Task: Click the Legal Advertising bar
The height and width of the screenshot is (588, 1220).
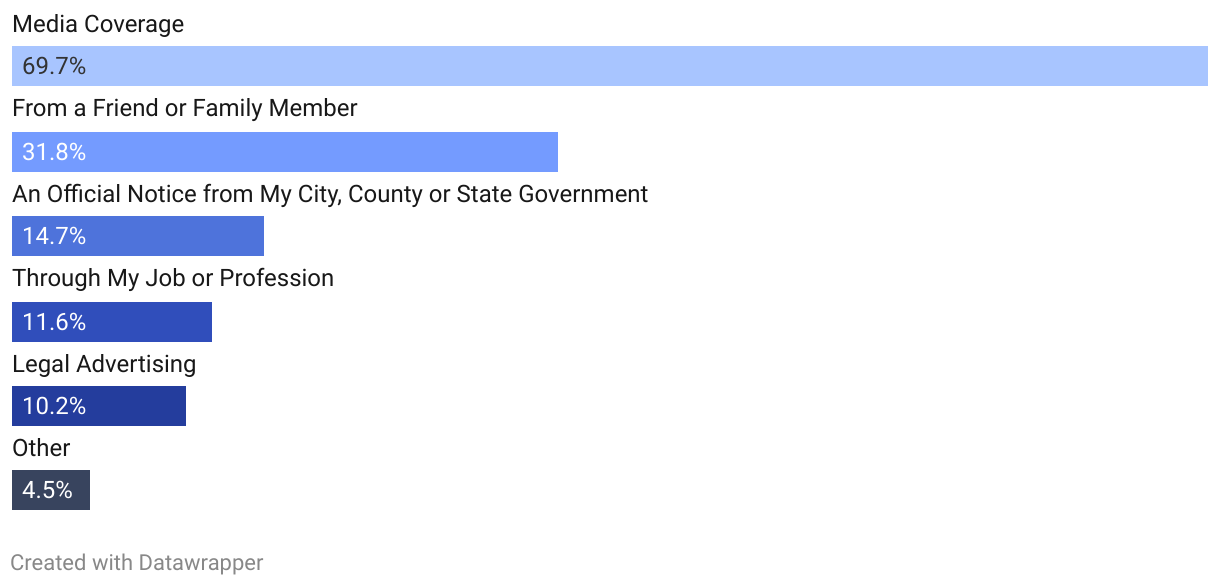Action: point(99,406)
